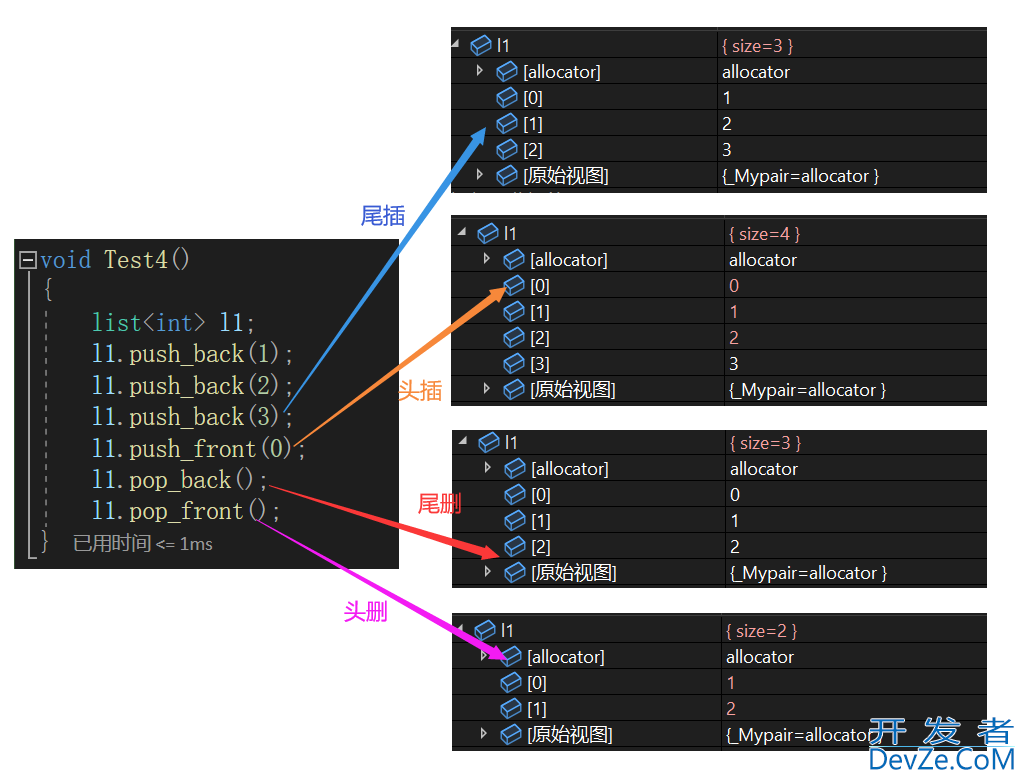Image resolution: width=1025 pixels, height=781 pixels.
Task: Click the [allocator] cube icon in top panel
Action: (507, 72)
